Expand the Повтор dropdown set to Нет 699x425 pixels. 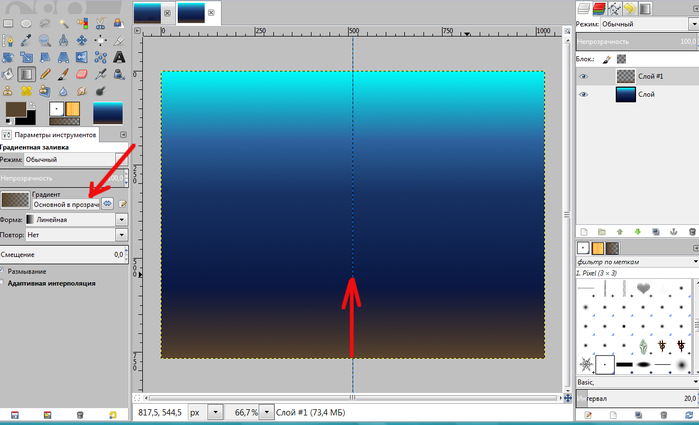pyautogui.click(x=76, y=234)
